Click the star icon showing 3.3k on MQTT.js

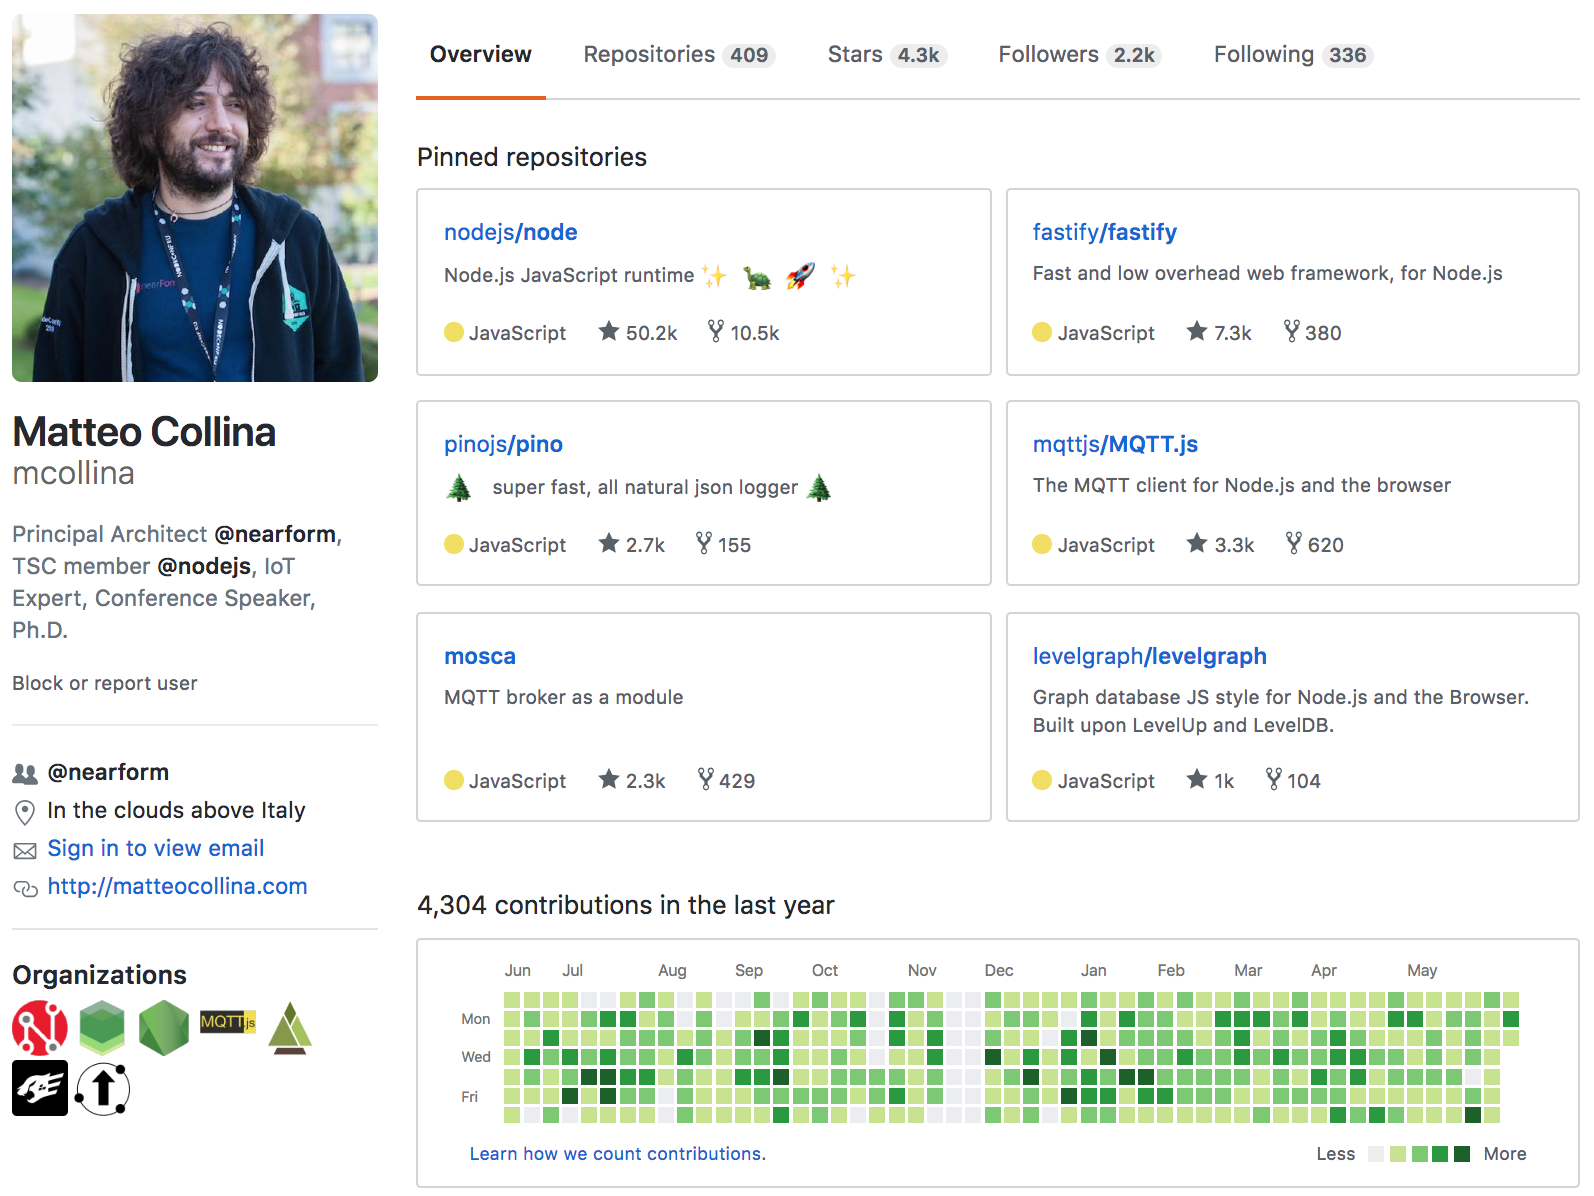pos(1197,543)
